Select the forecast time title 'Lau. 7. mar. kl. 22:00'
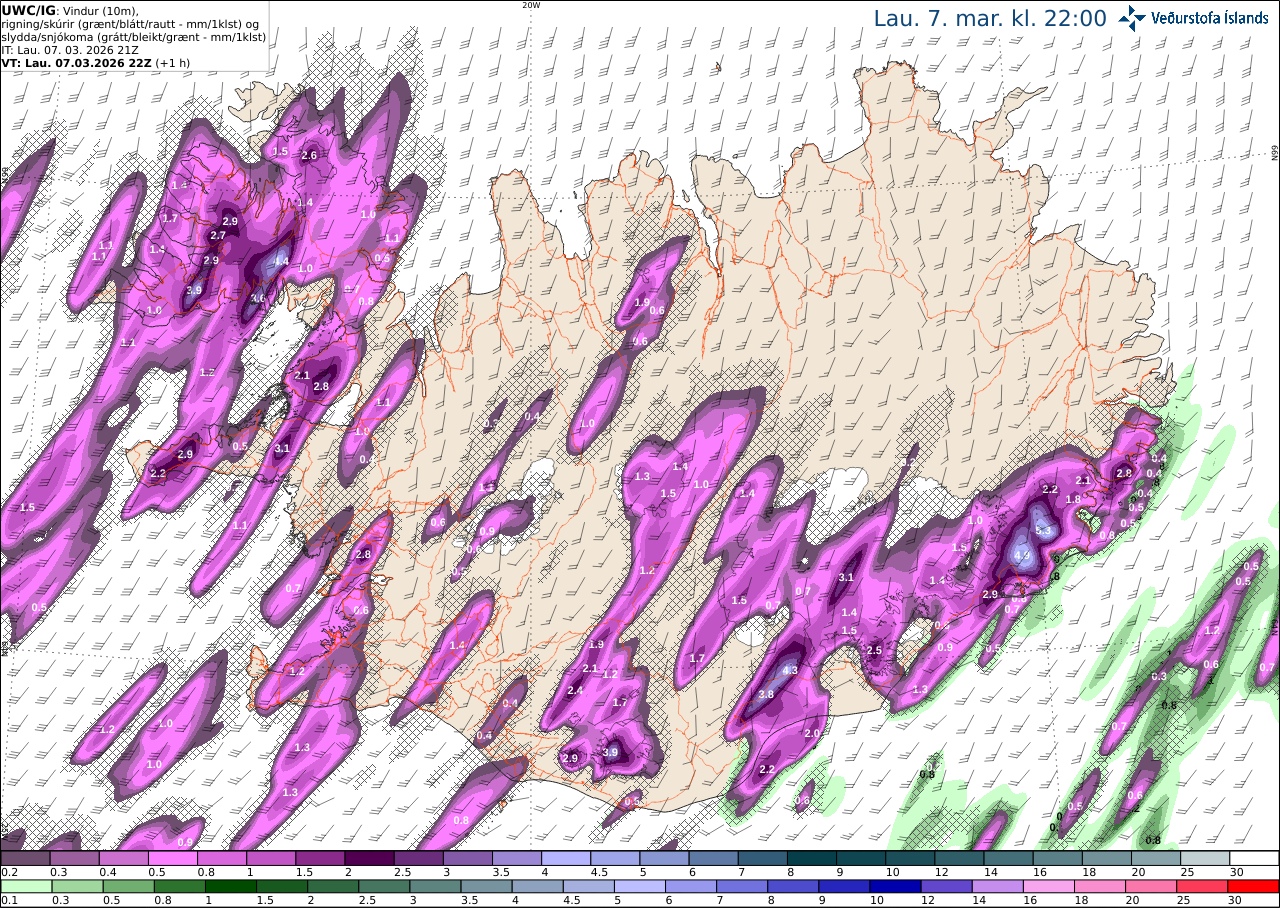The image size is (1280, 908). click(989, 19)
